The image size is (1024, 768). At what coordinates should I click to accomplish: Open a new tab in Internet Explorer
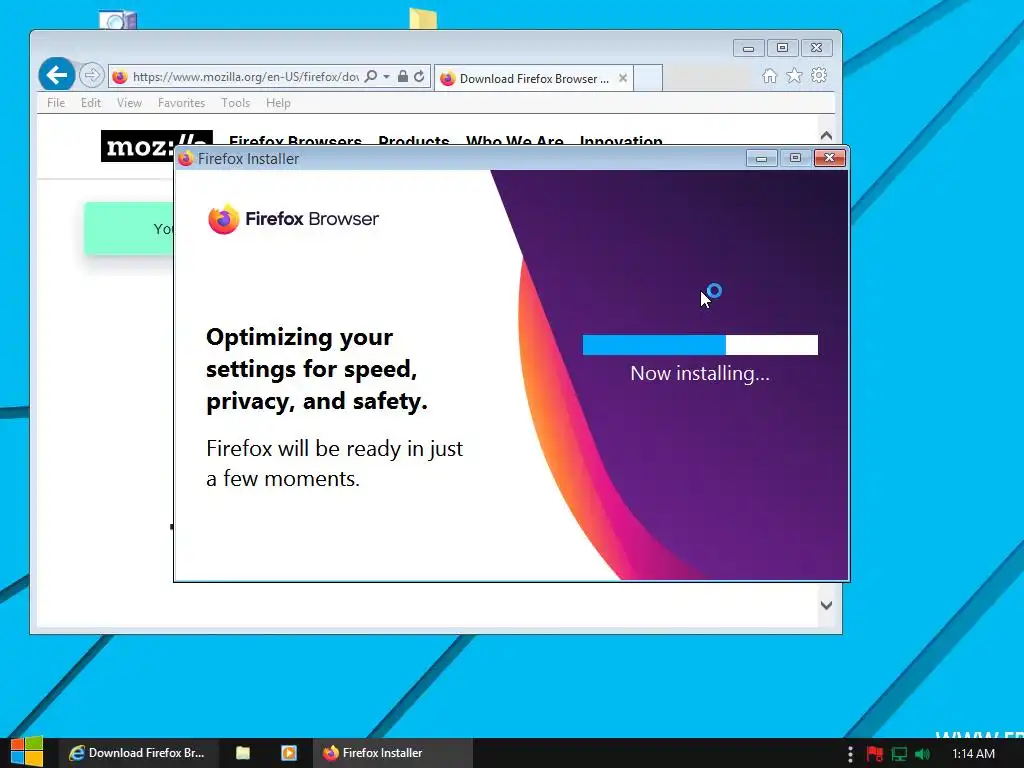648,78
